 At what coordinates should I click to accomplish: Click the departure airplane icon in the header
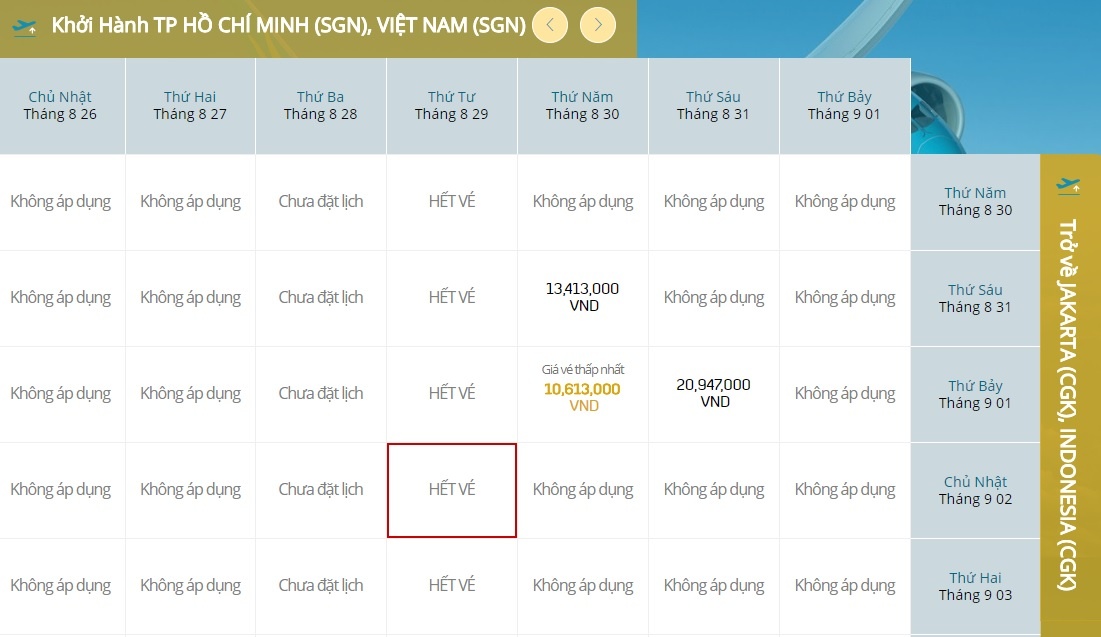pos(24,25)
